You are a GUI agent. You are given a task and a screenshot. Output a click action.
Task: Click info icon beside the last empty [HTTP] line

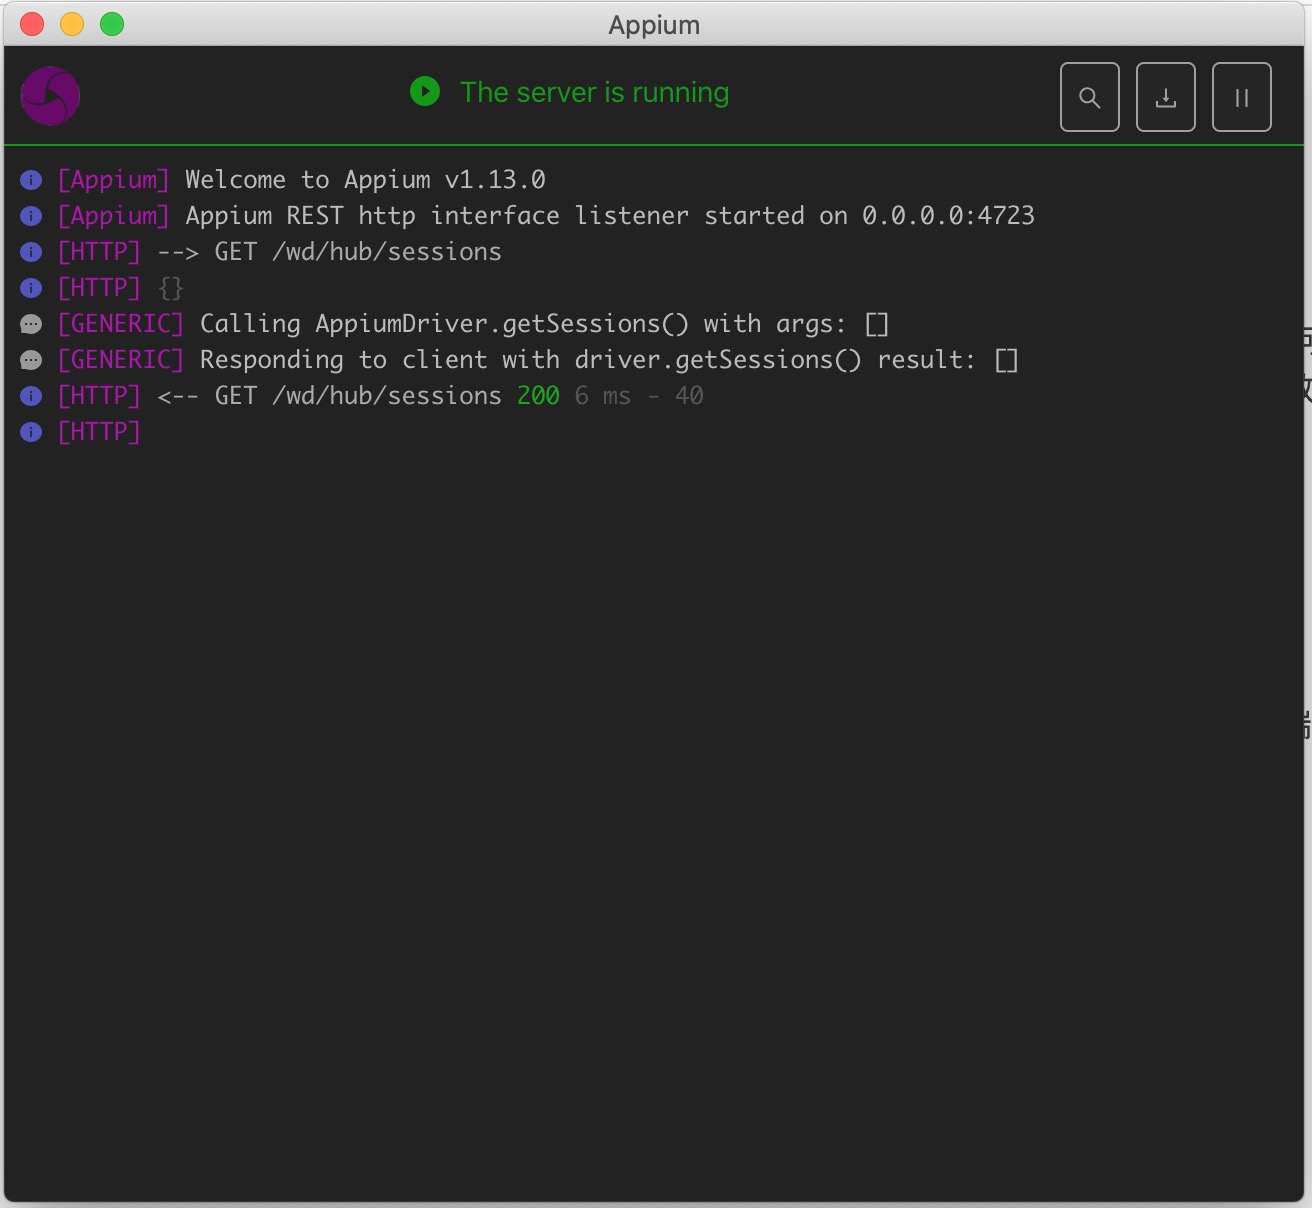coord(31,432)
